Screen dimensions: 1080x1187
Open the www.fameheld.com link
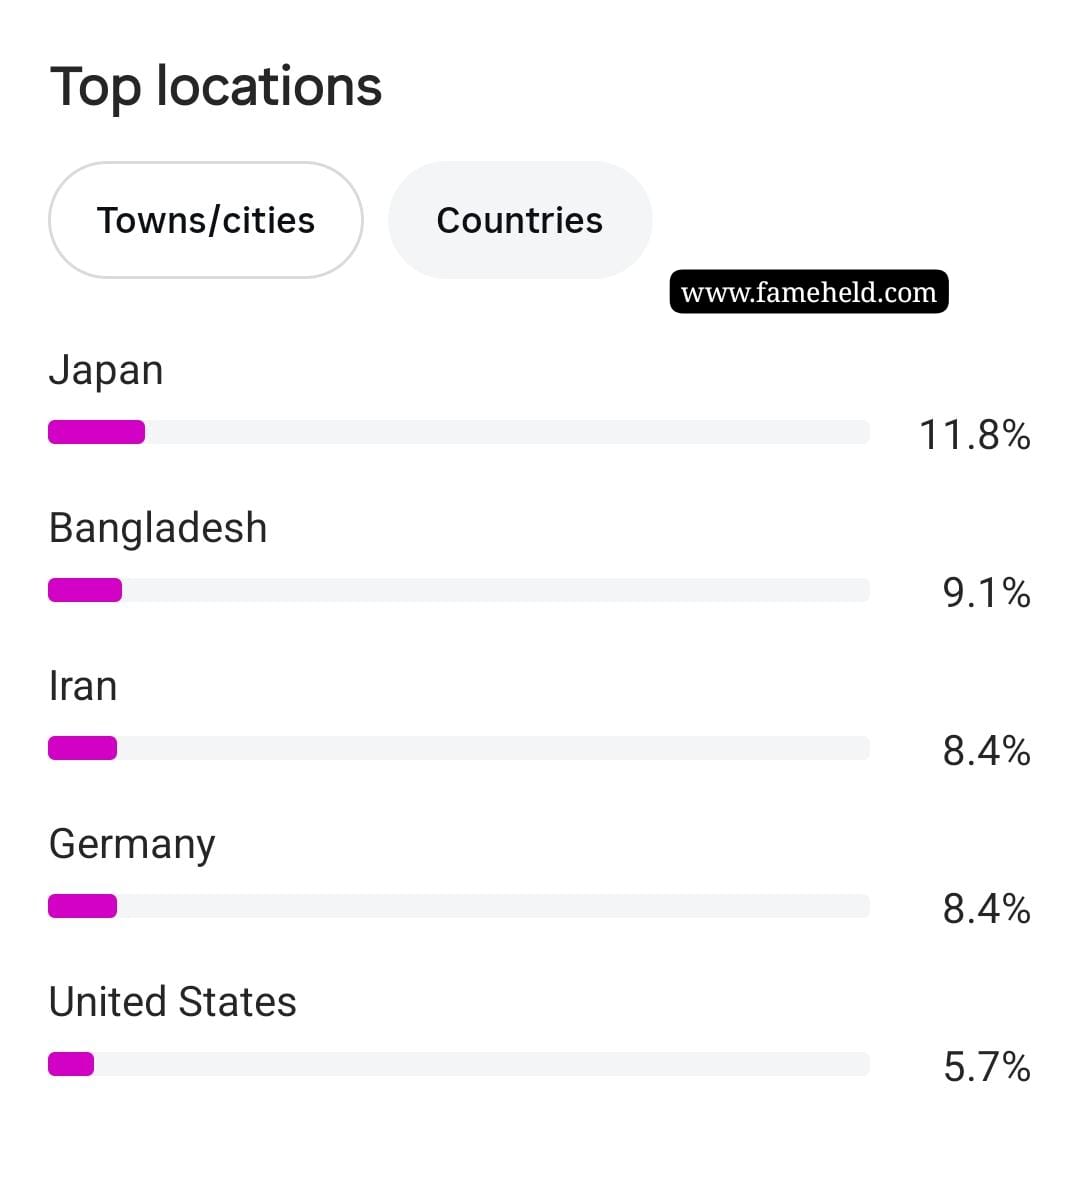click(808, 291)
